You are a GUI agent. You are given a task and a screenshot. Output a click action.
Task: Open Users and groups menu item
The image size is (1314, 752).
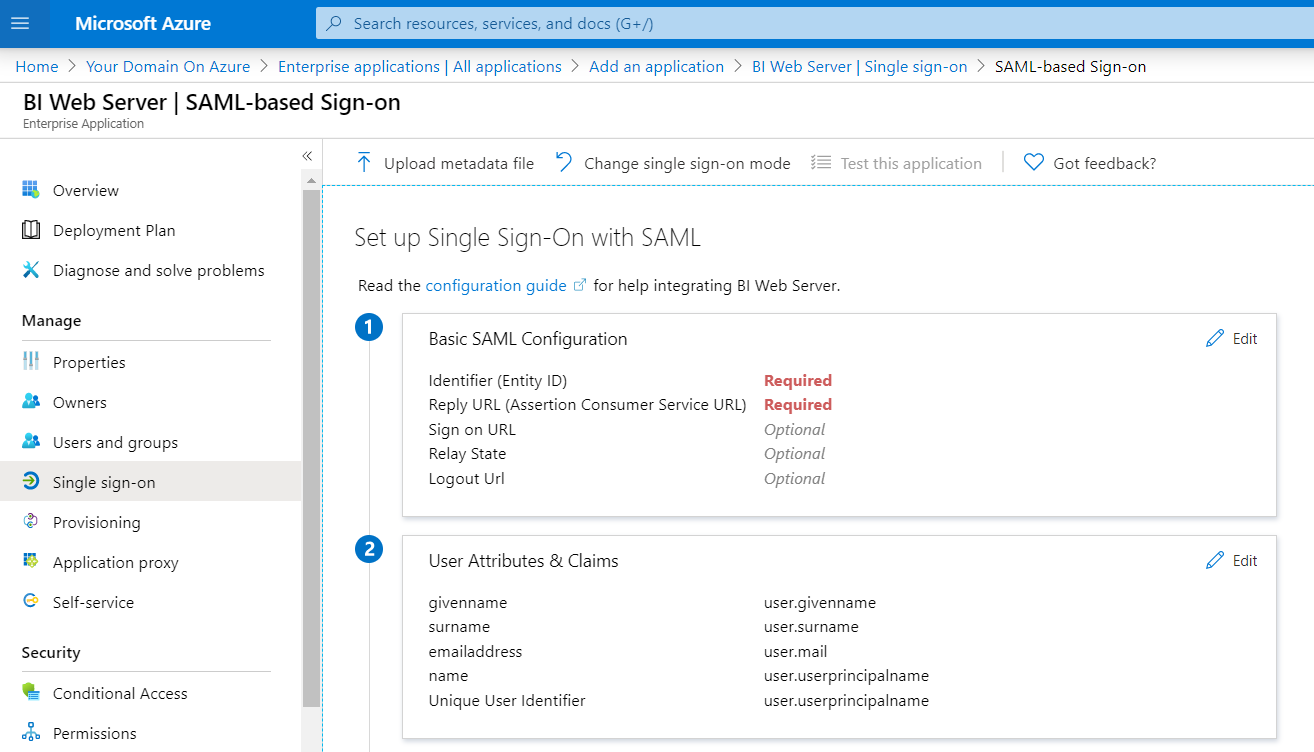(115, 442)
